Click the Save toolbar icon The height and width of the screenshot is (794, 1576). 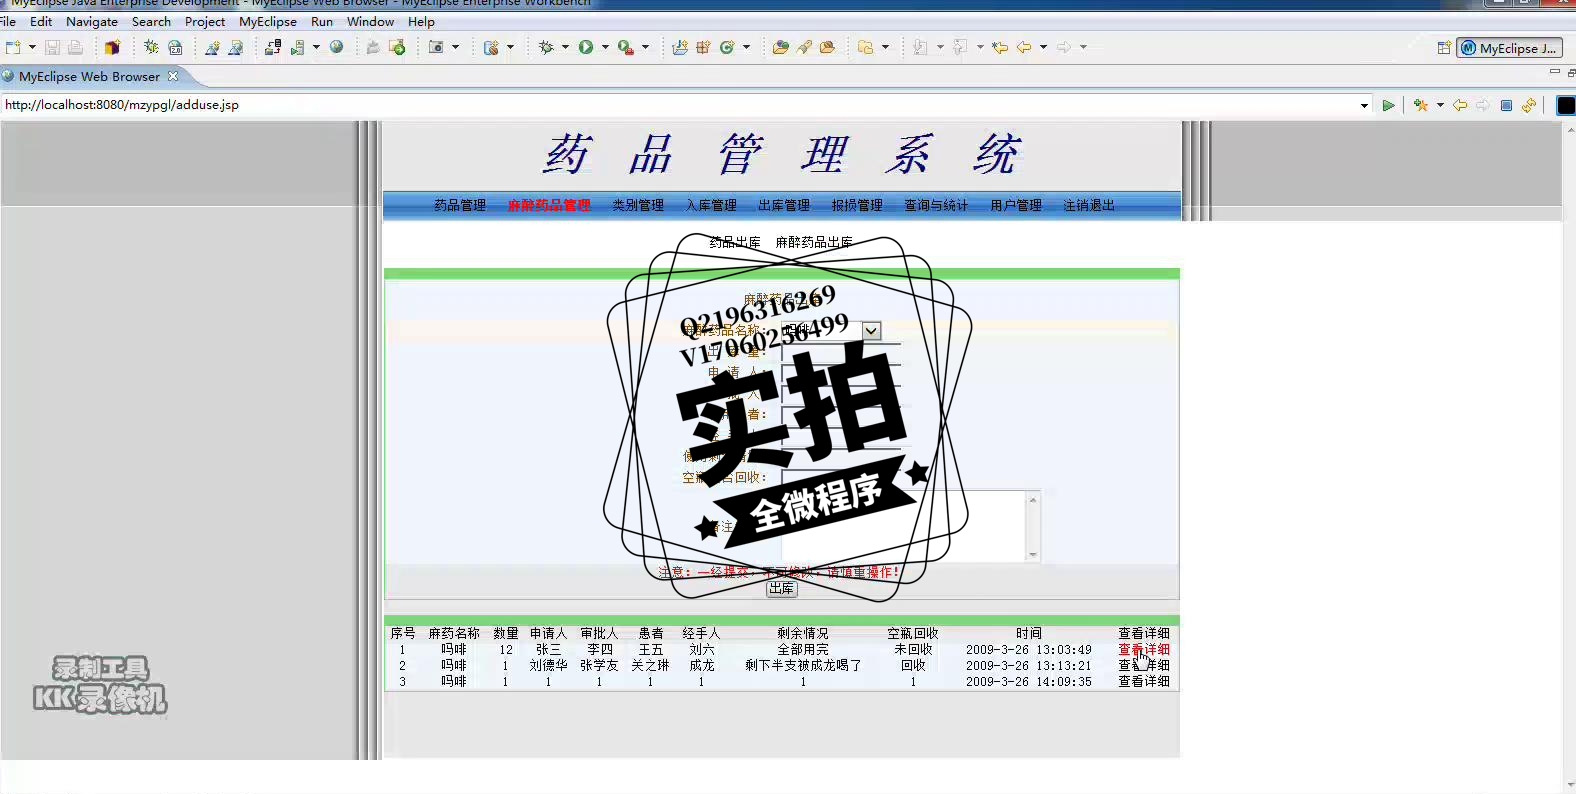tap(52, 47)
